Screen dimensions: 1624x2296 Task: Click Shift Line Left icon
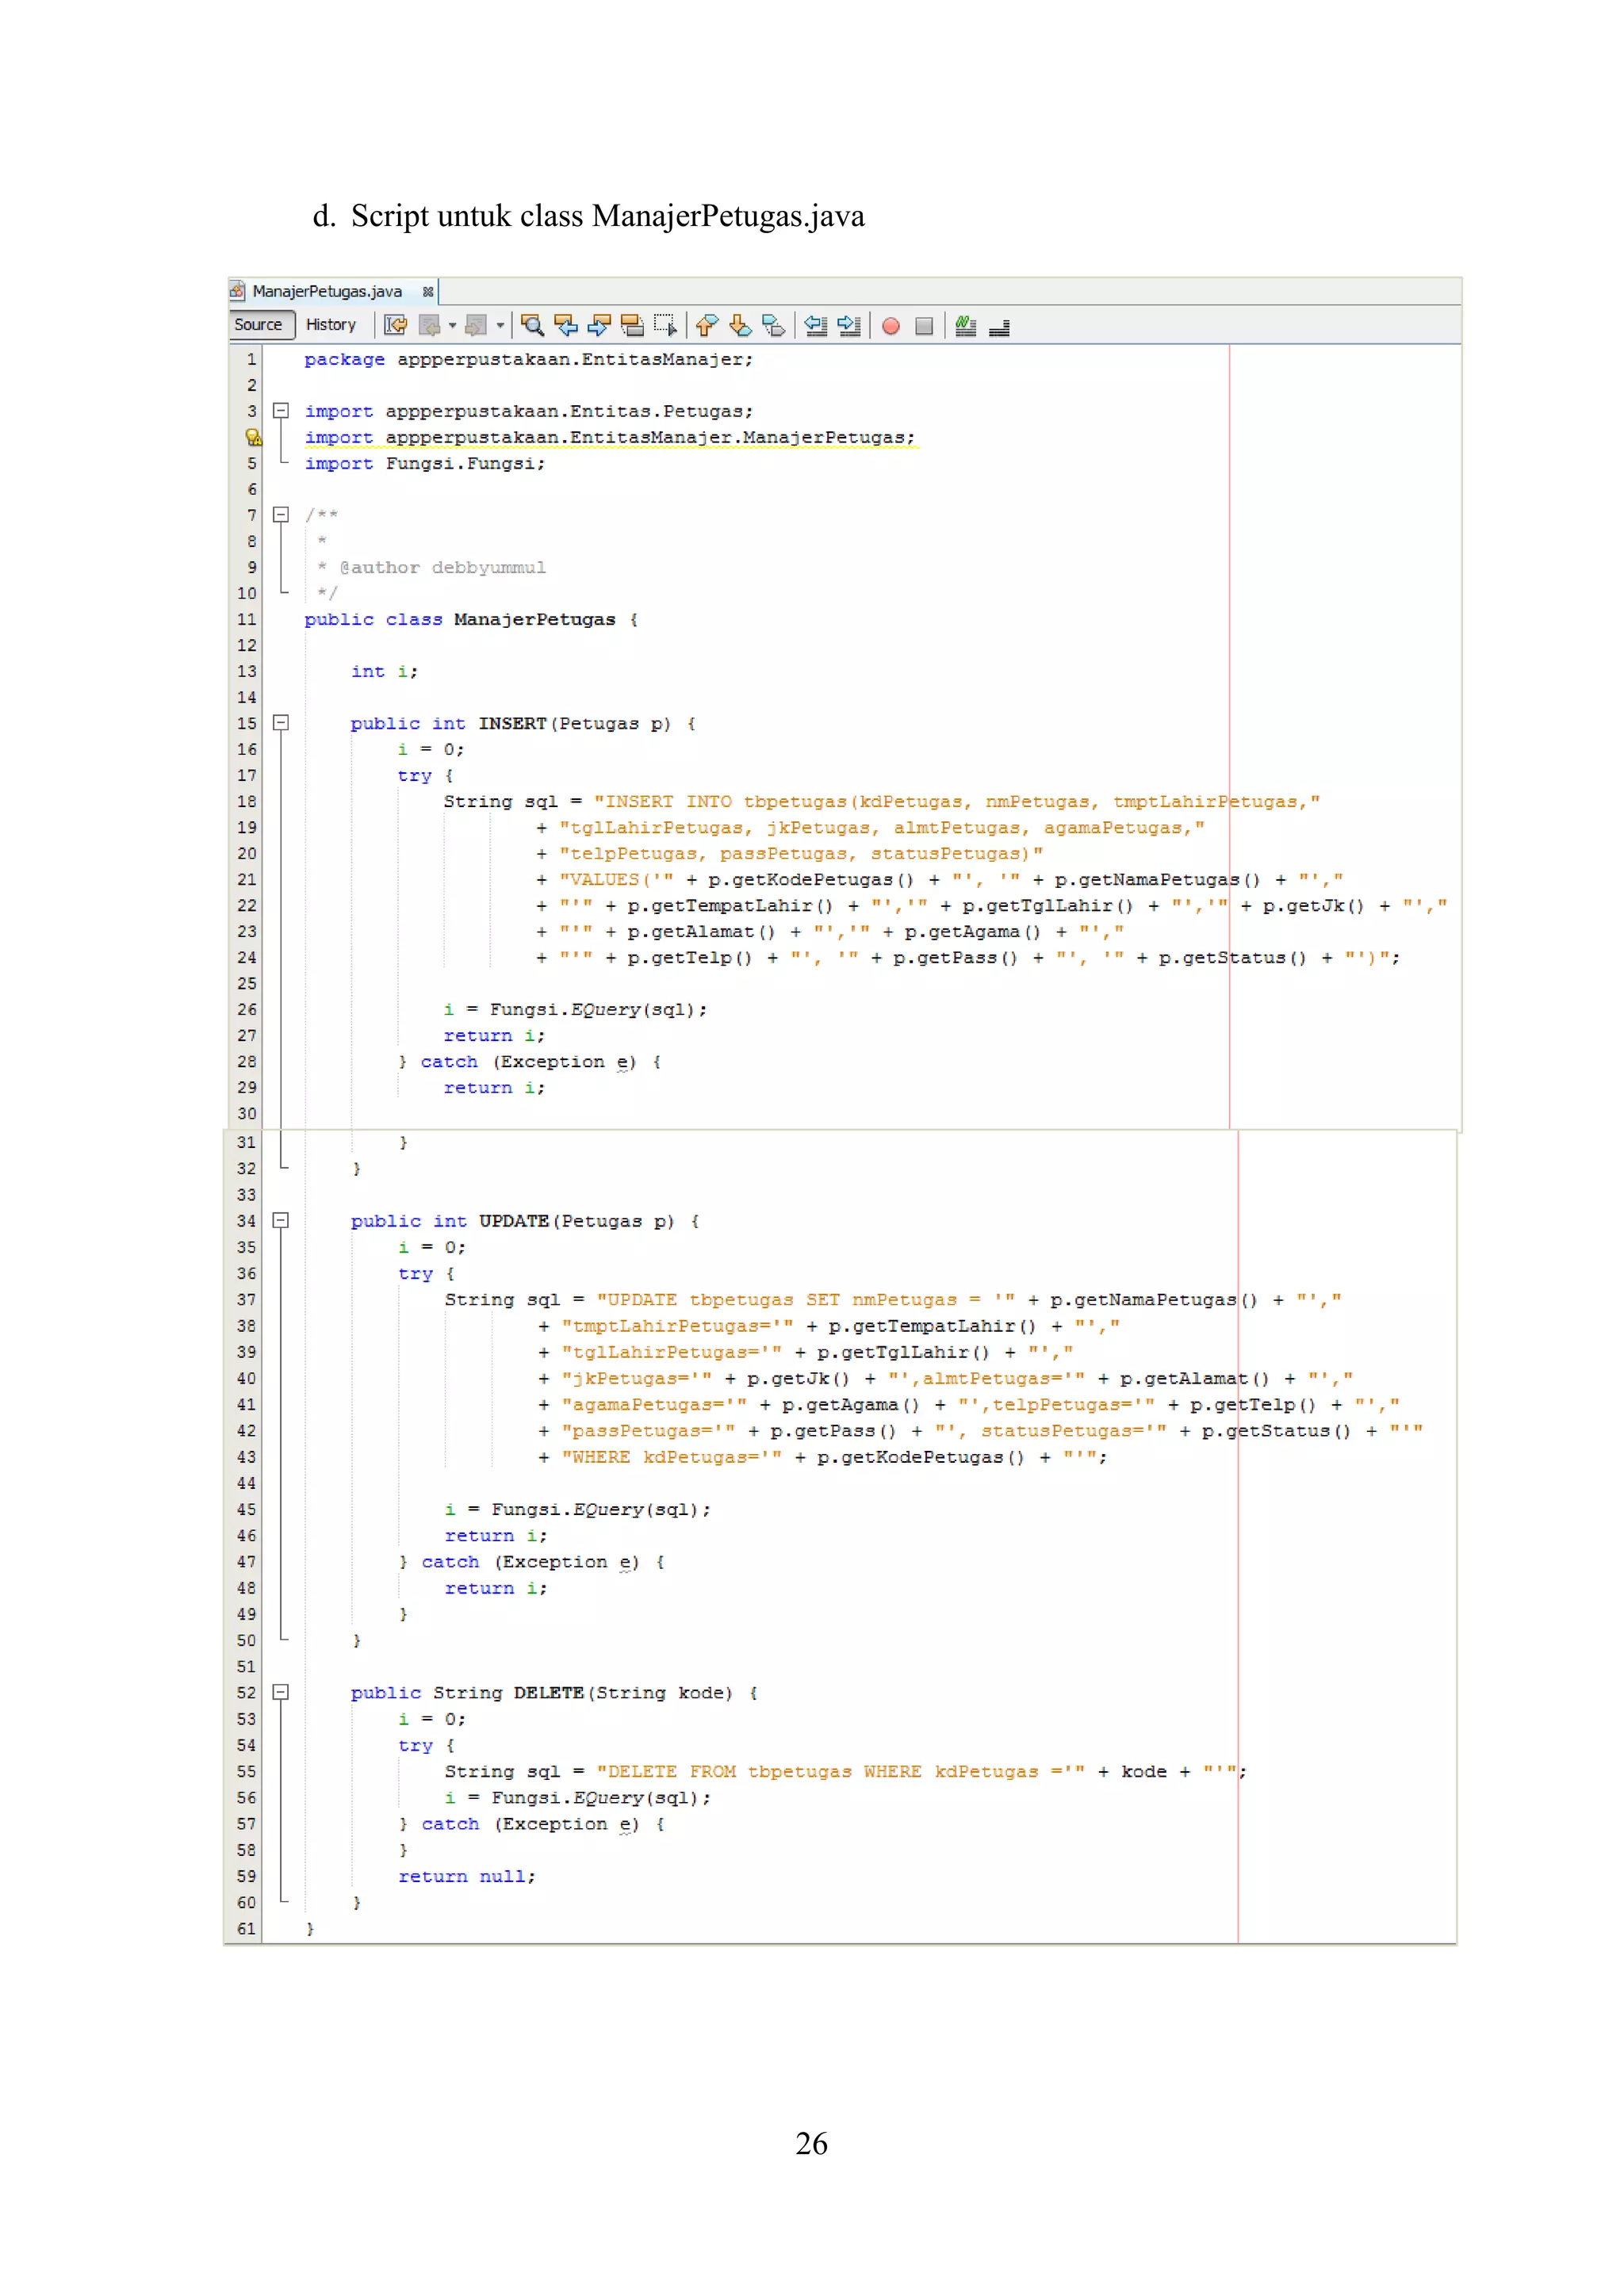[x=816, y=325]
